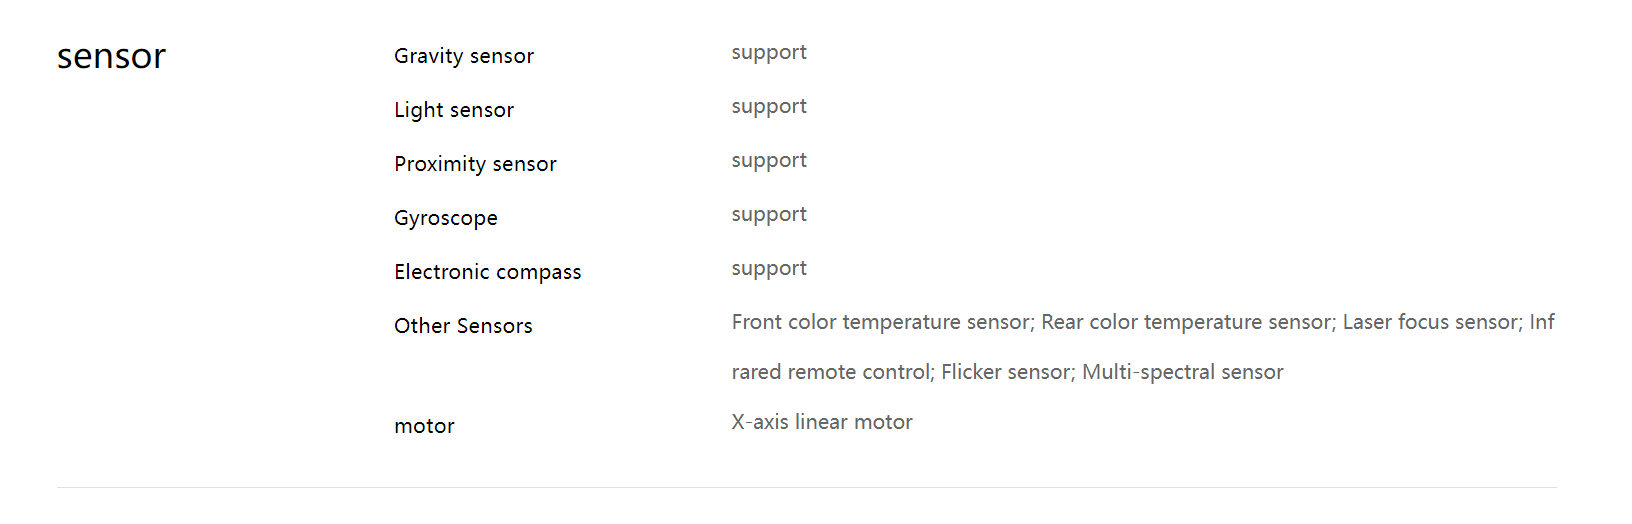Click 'support' value next to Light sensor
This screenshot has height=524, width=1632.
pyautogui.click(x=769, y=107)
